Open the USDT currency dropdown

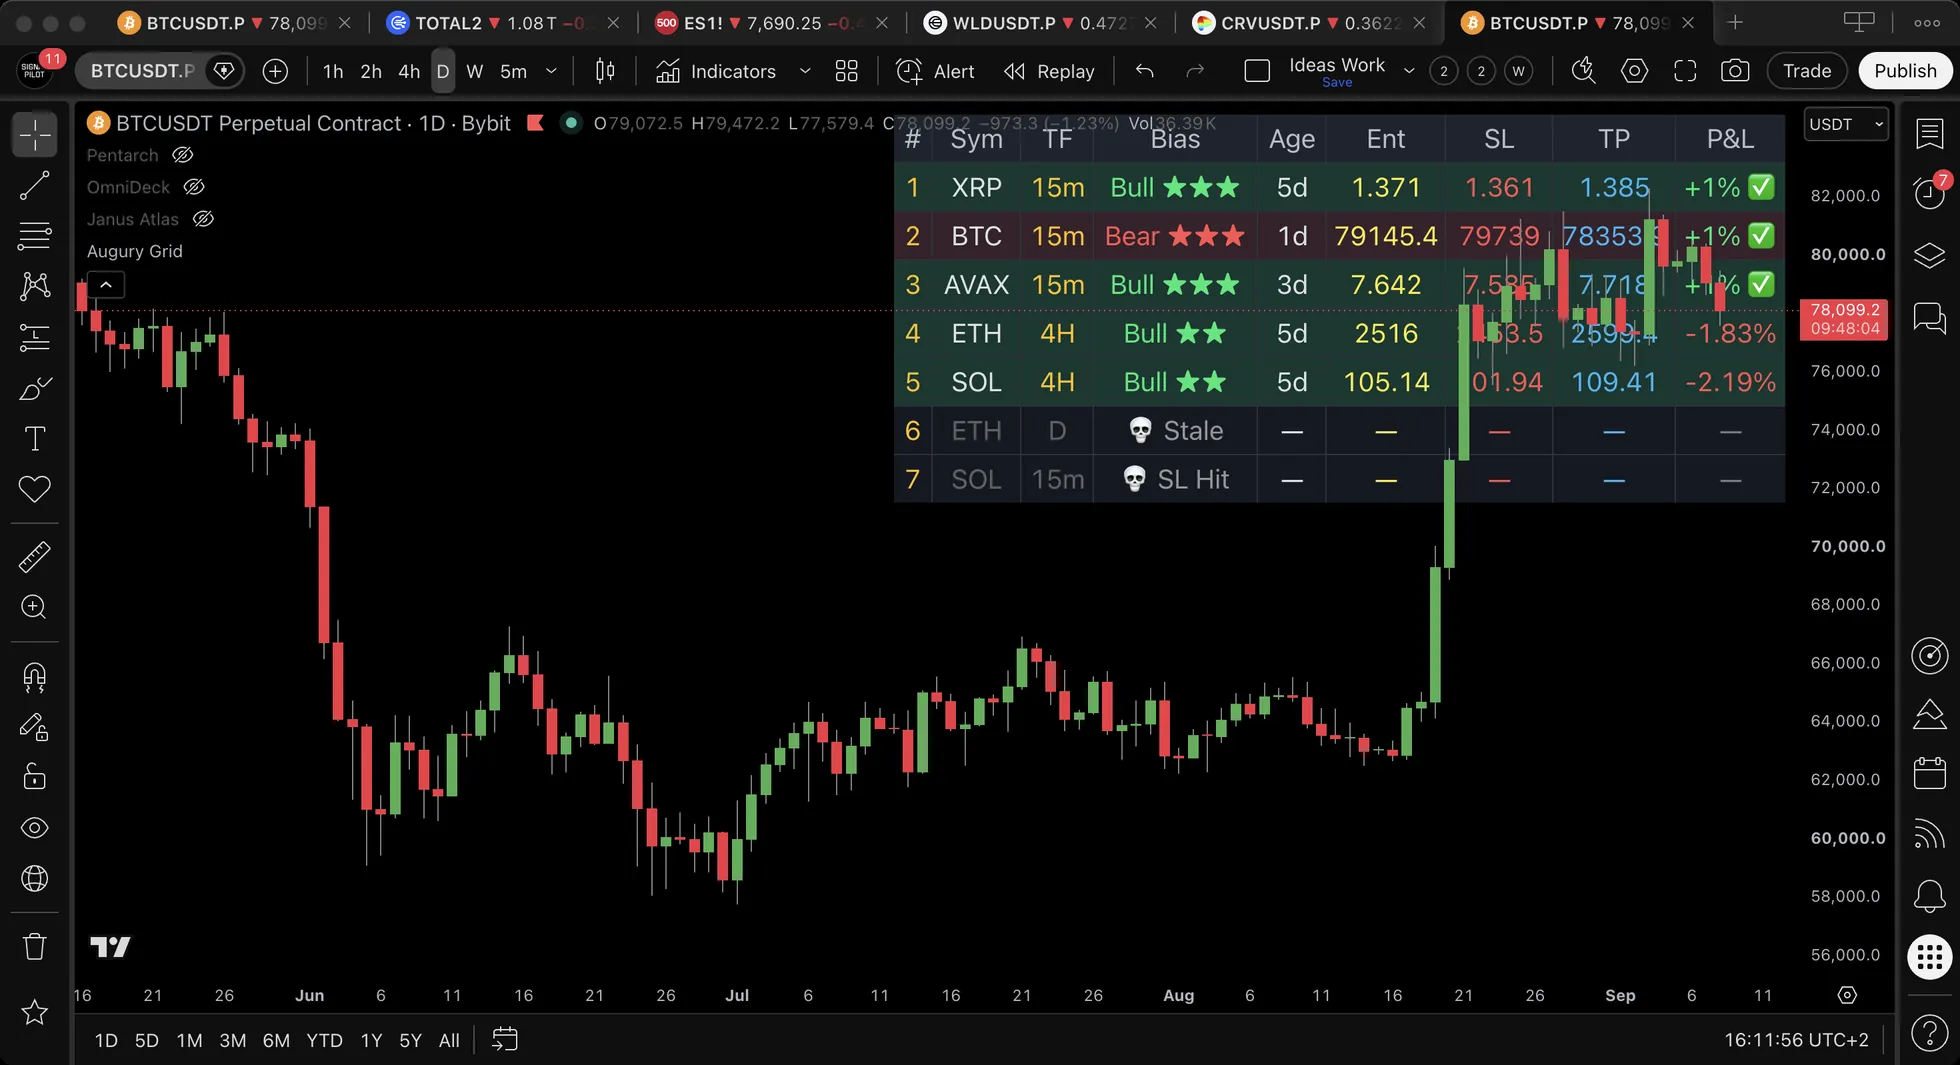coord(1846,124)
